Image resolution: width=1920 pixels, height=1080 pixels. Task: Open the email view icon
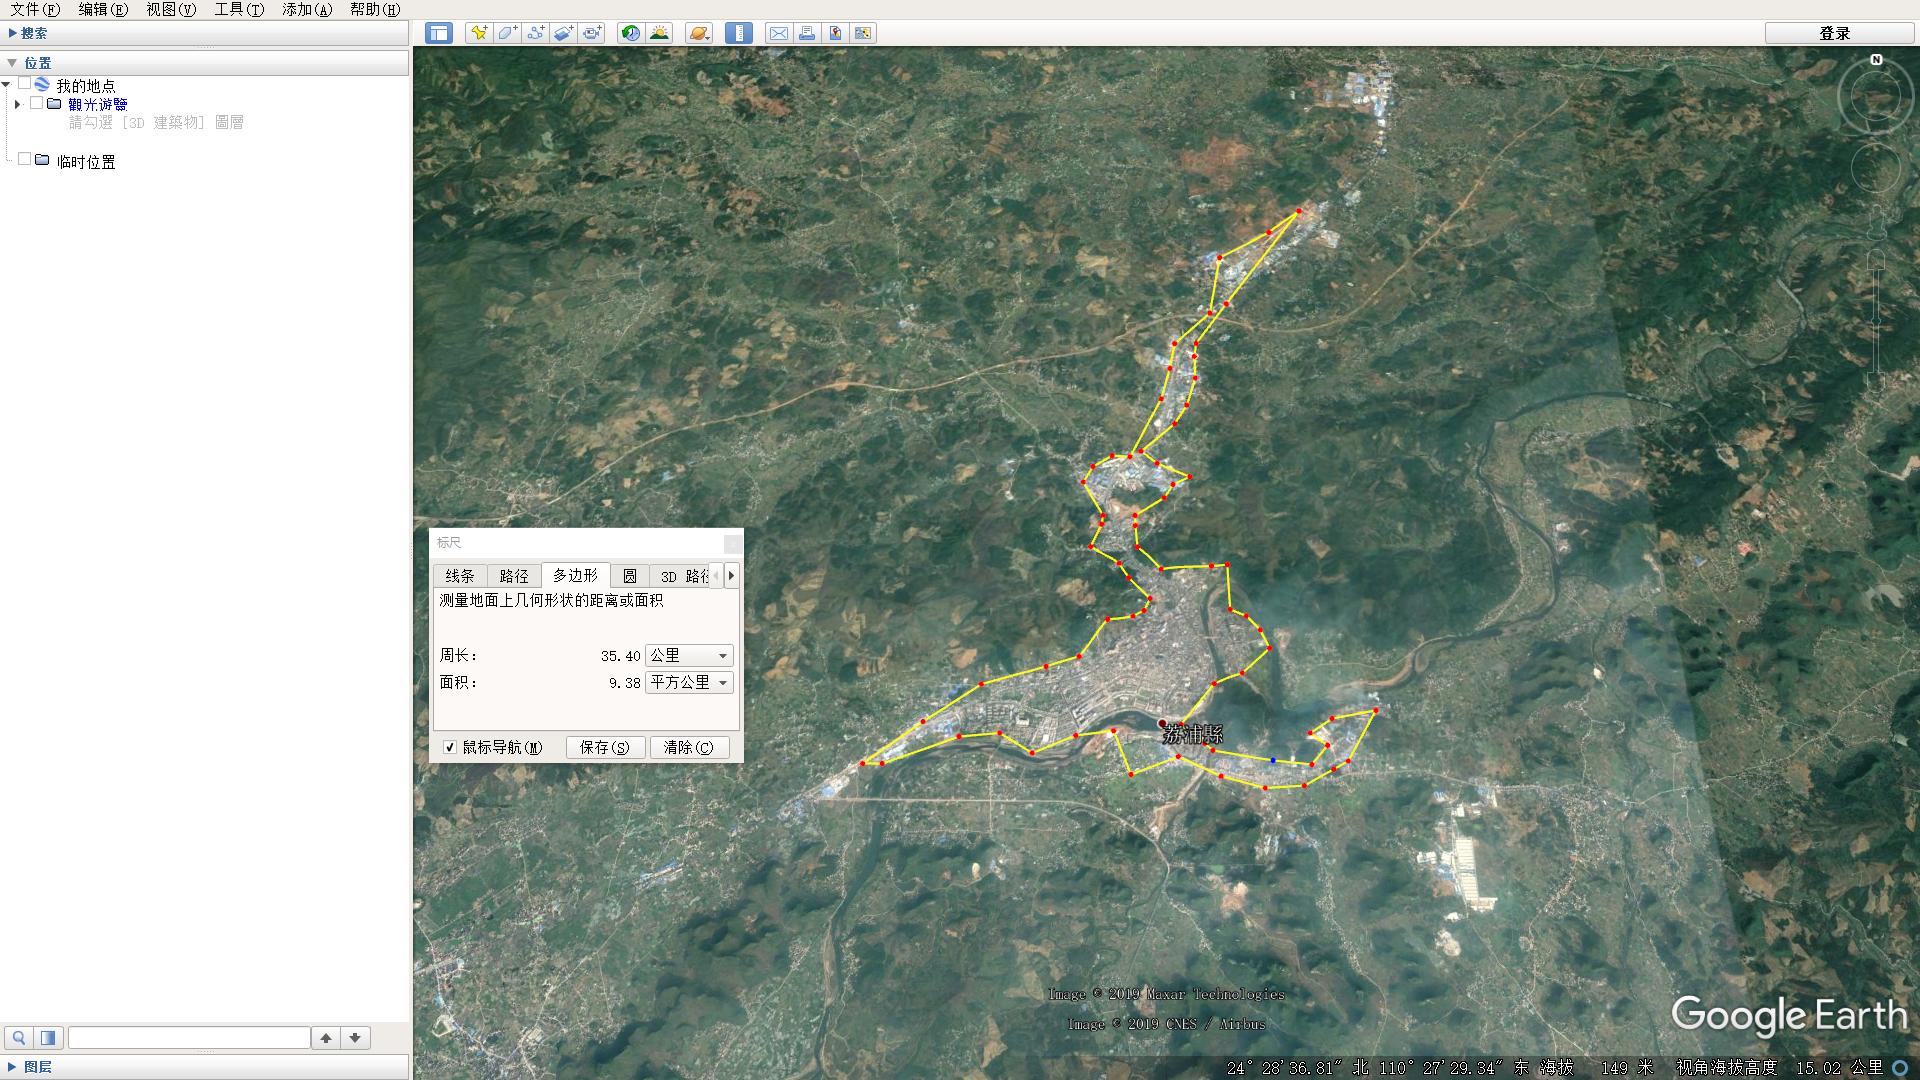780,33
